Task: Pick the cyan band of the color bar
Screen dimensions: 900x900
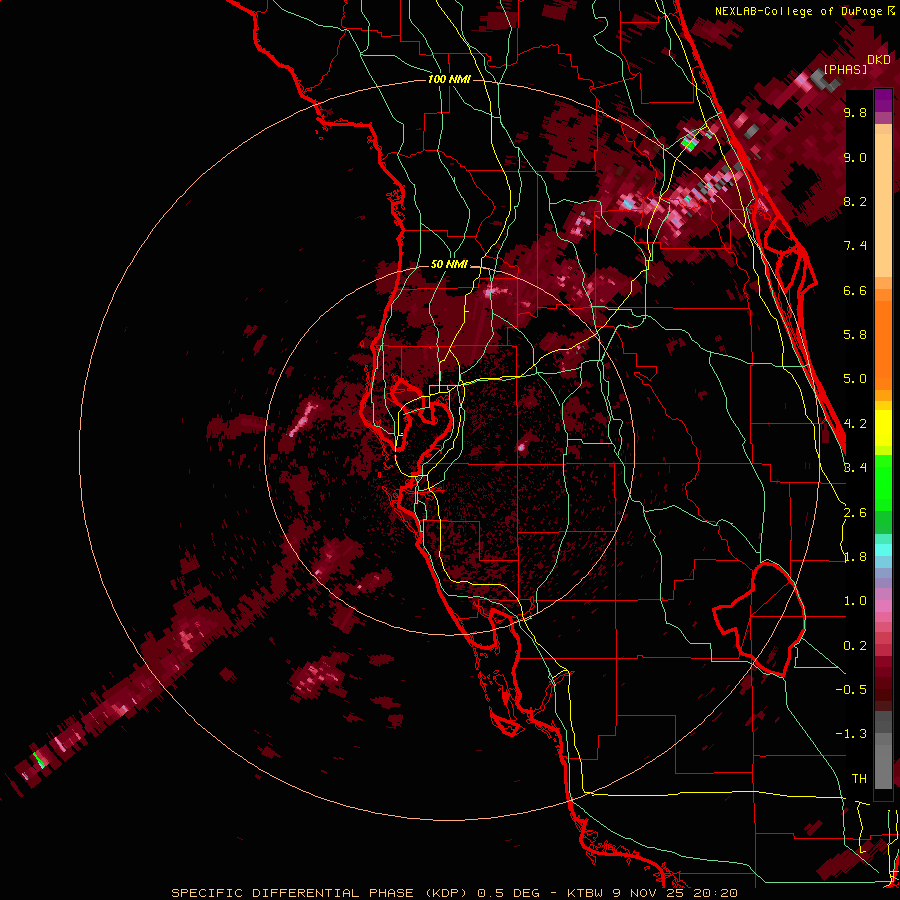Action: [x=883, y=549]
